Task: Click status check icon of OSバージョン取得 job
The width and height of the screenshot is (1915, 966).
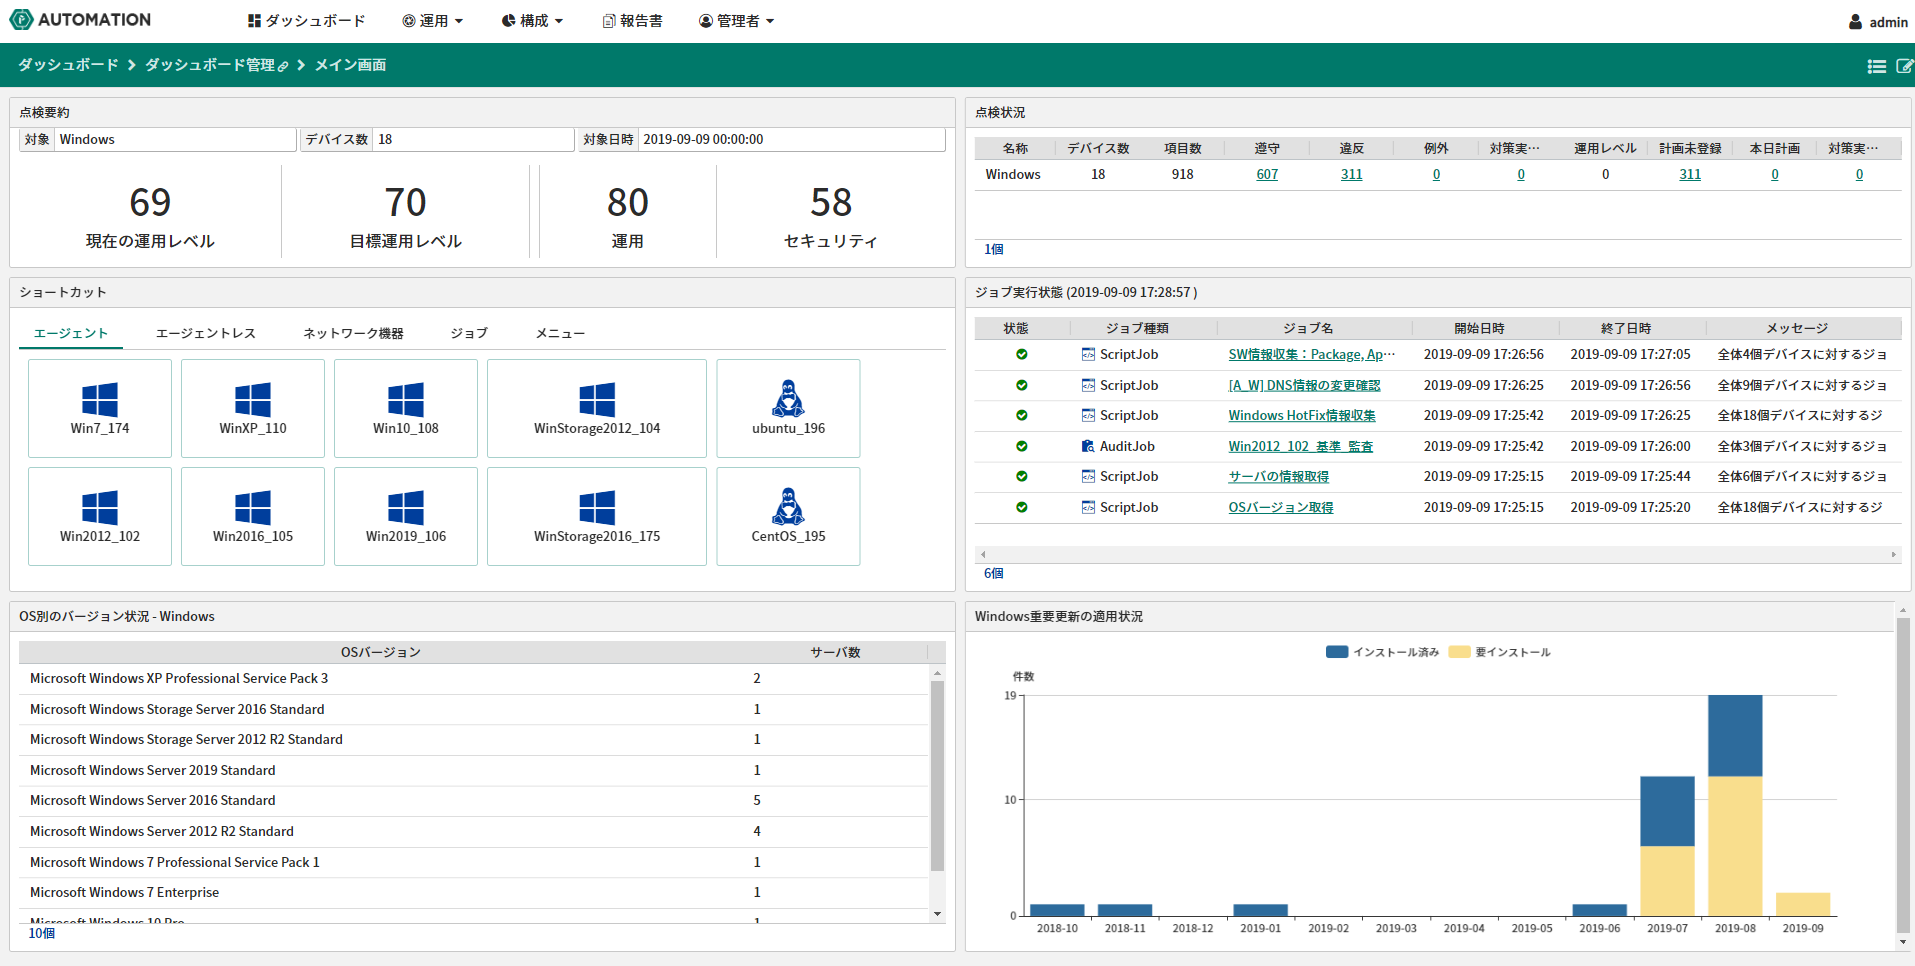Action: click(x=1022, y=507)
